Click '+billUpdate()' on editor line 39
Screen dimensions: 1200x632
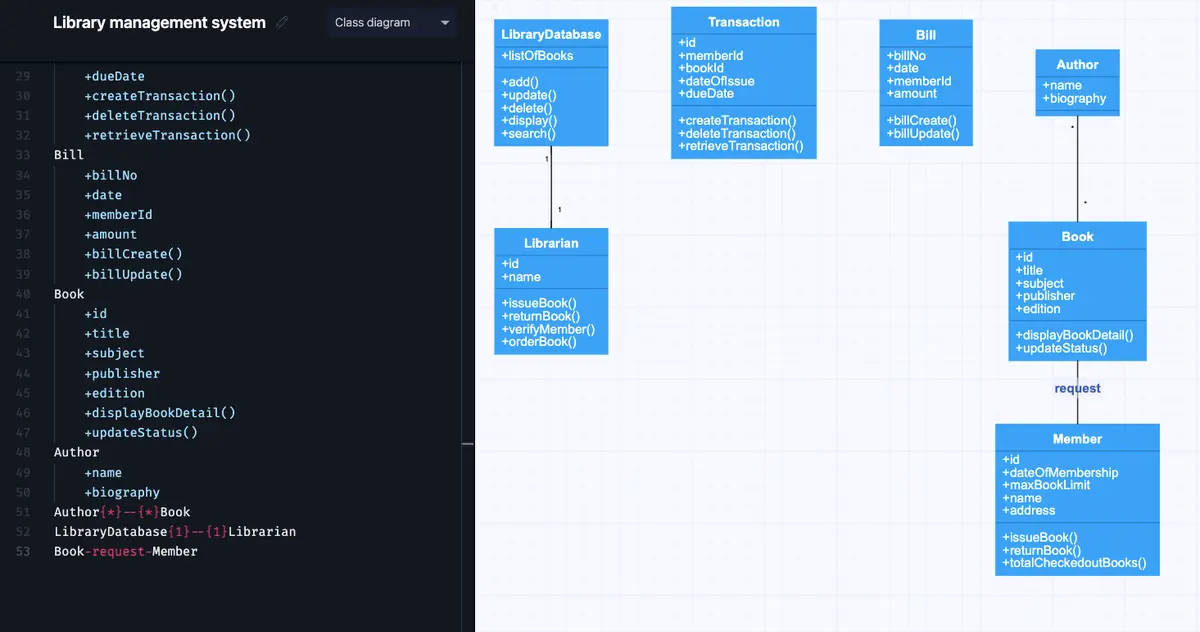(133, 274)
